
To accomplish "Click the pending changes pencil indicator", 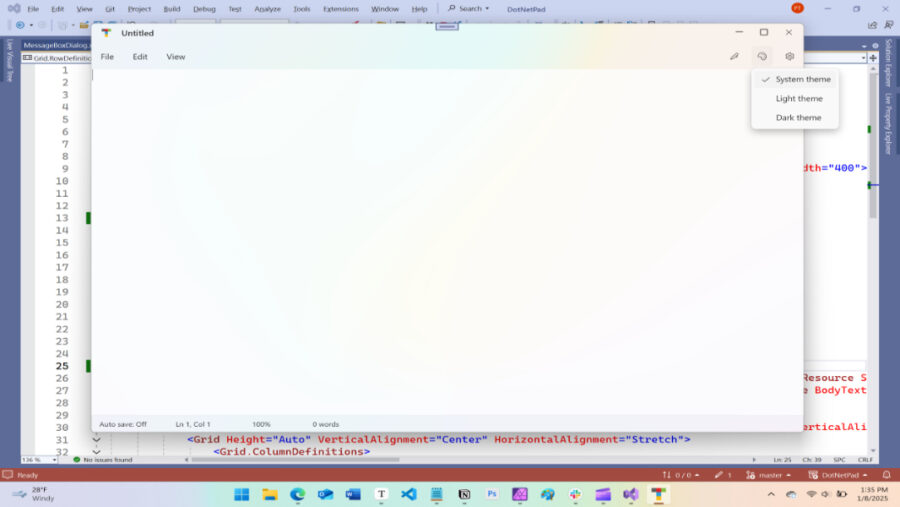I will pyautogui.click(x=723, y=475).
